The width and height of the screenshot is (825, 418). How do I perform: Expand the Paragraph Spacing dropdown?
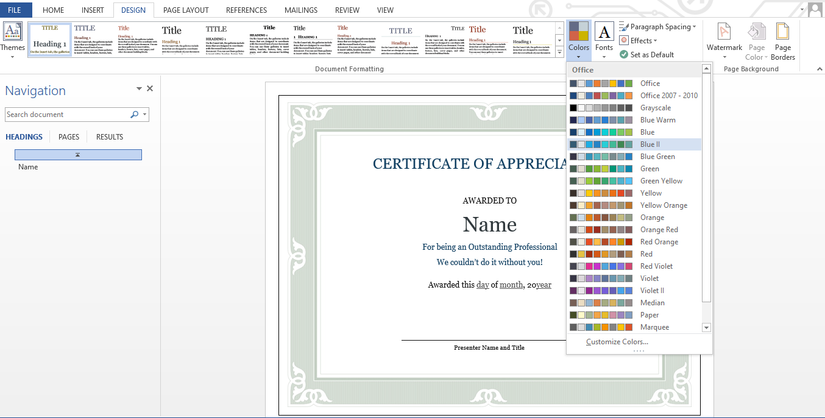point(662,27)
